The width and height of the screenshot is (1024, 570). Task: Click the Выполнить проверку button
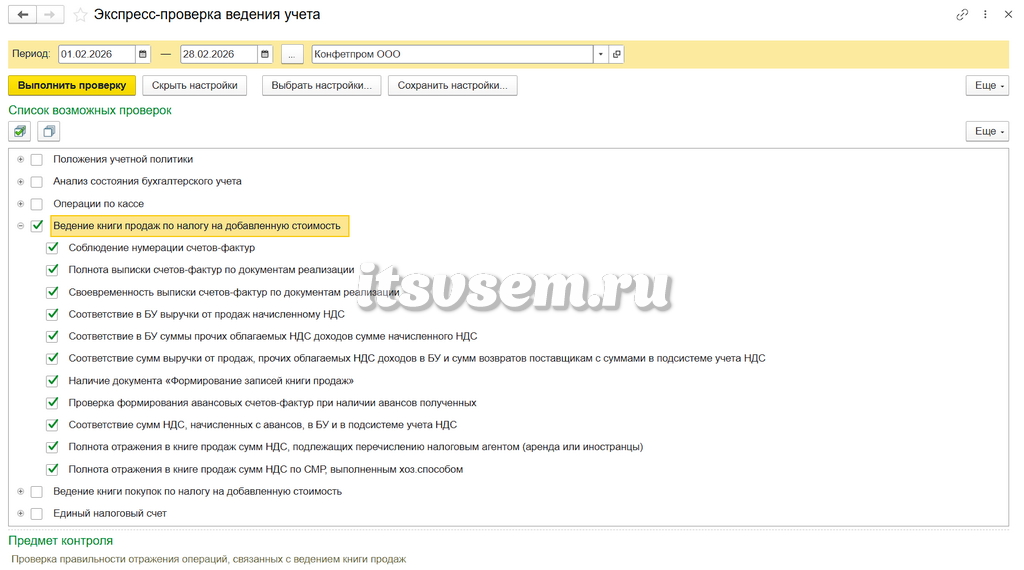tap(72, 86)
